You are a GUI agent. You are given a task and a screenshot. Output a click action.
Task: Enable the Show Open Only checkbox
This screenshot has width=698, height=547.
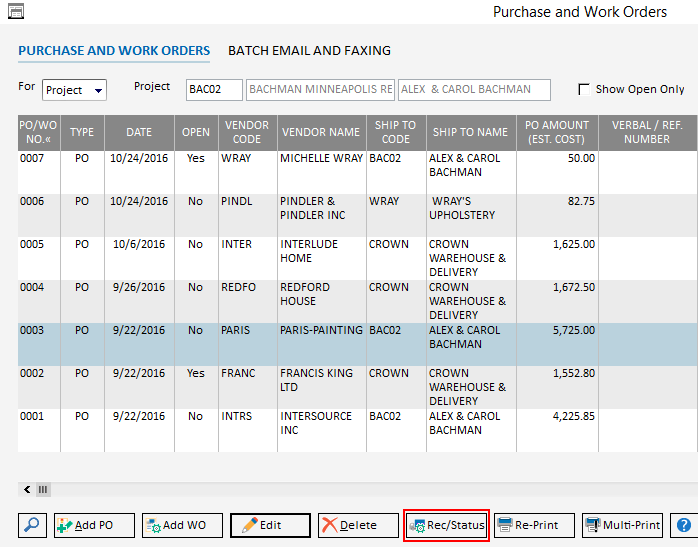coord(584,89)
